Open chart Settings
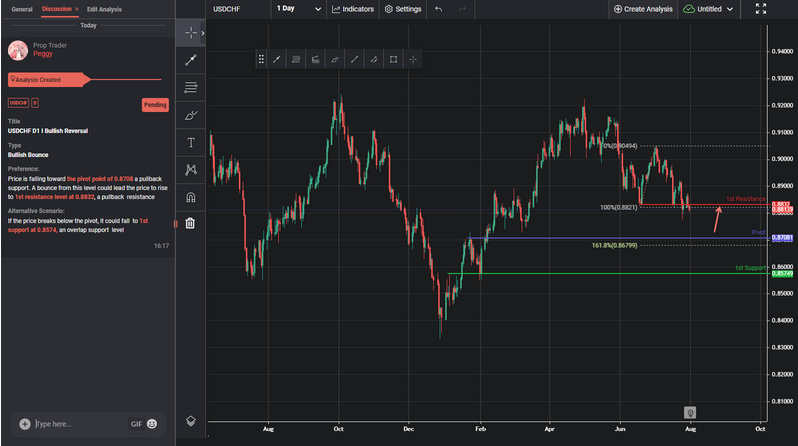The image size is (798, 446). click(x=403, y=9)
